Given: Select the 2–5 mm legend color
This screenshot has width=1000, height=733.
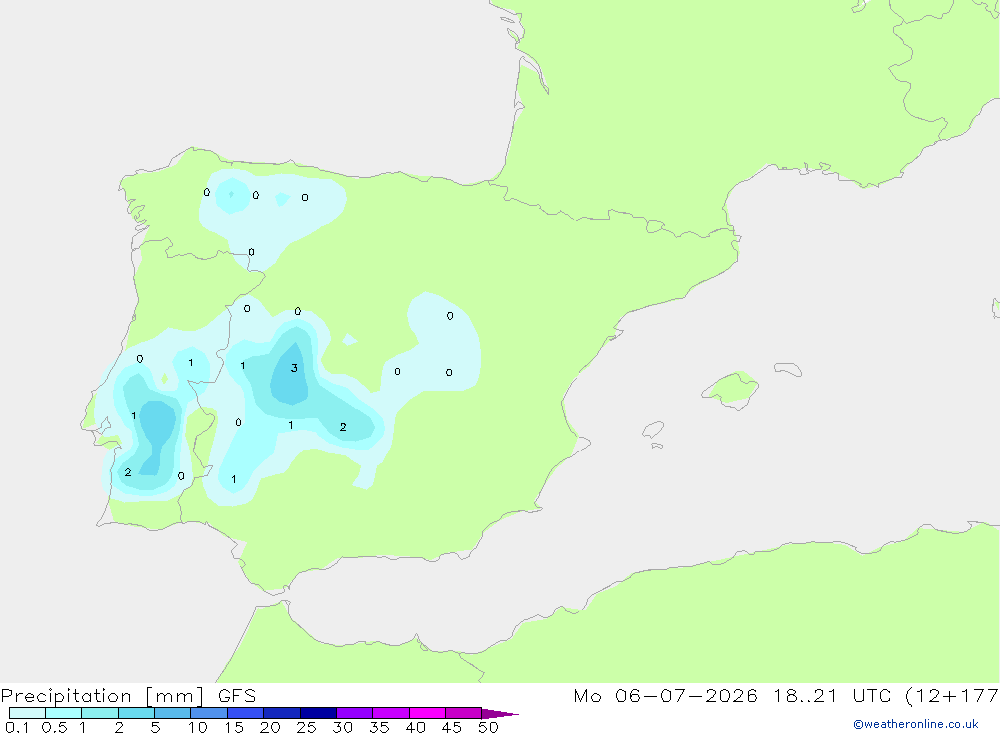Looking at the screenshot, I should (x=136, y=713).
